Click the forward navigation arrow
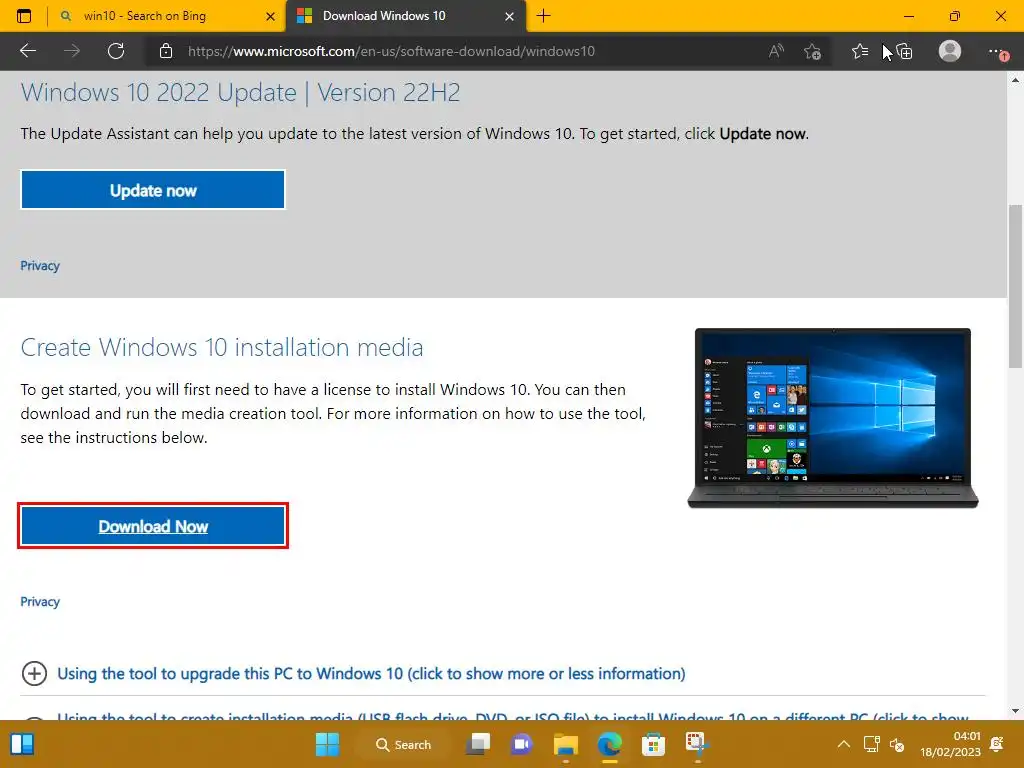Screen dimensions: 1024x768 (x=72, y=51)
